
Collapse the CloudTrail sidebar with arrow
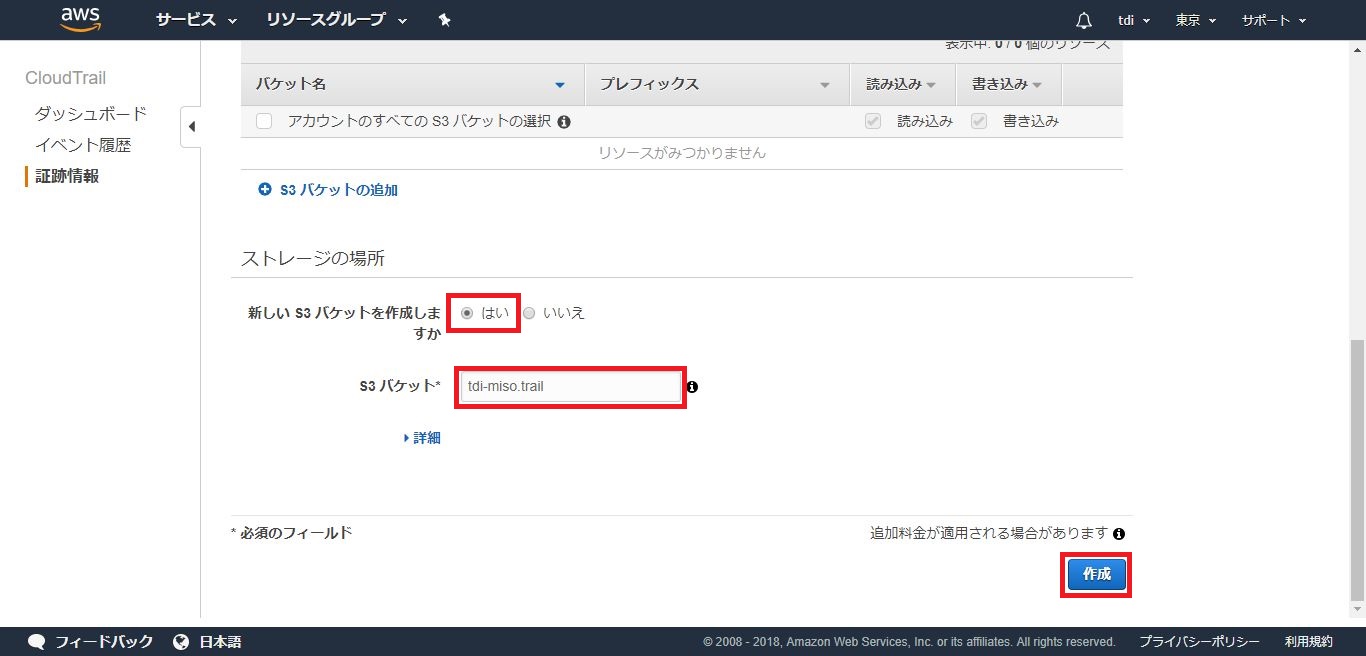coord(191,127)
